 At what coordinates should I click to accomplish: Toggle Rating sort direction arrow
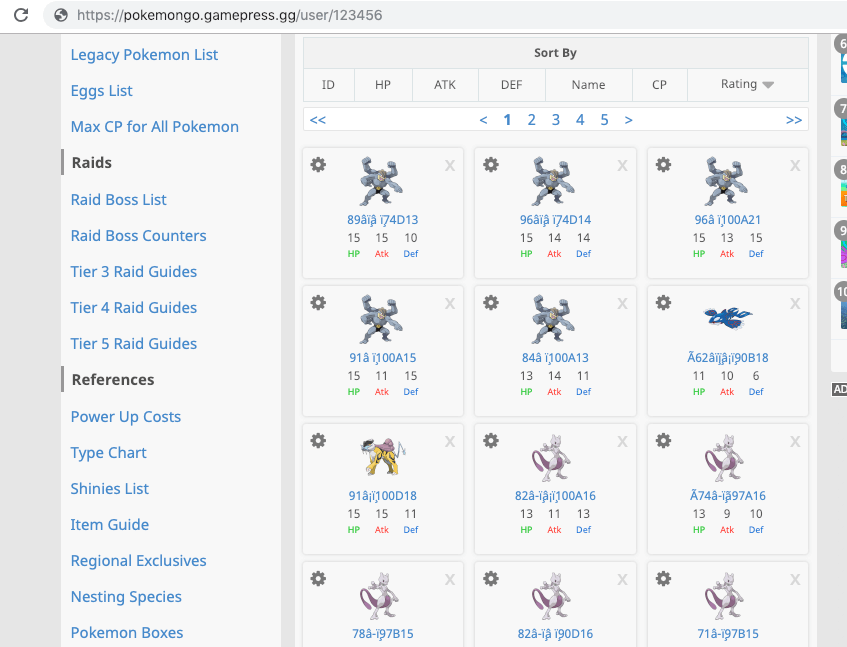(768, 85)
